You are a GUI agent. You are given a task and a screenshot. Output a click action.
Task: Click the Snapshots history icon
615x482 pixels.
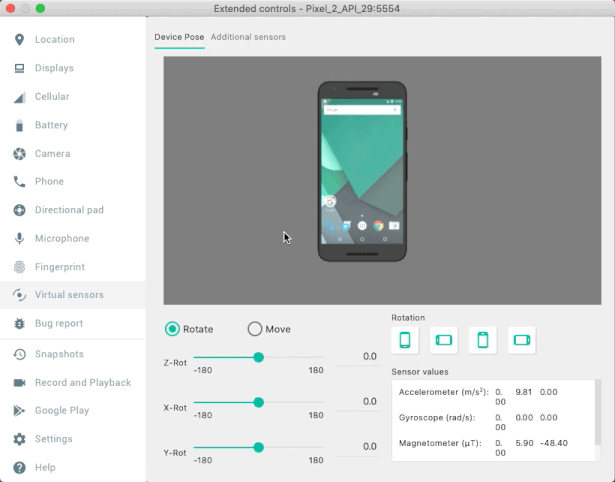(19, 354)
